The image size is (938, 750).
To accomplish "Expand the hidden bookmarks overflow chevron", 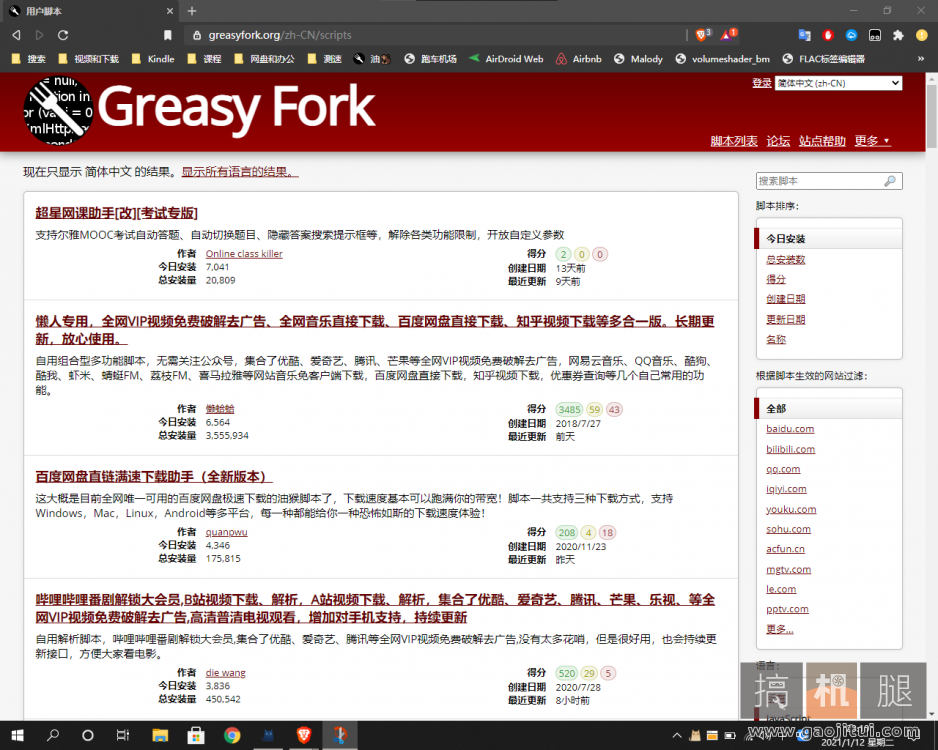I will (921, 59).
